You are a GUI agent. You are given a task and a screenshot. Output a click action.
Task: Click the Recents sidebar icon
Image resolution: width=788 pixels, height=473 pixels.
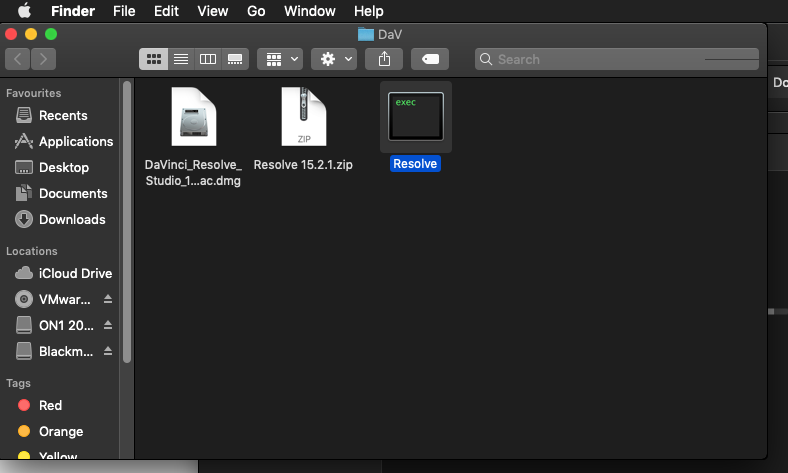(x=24, y=115)
